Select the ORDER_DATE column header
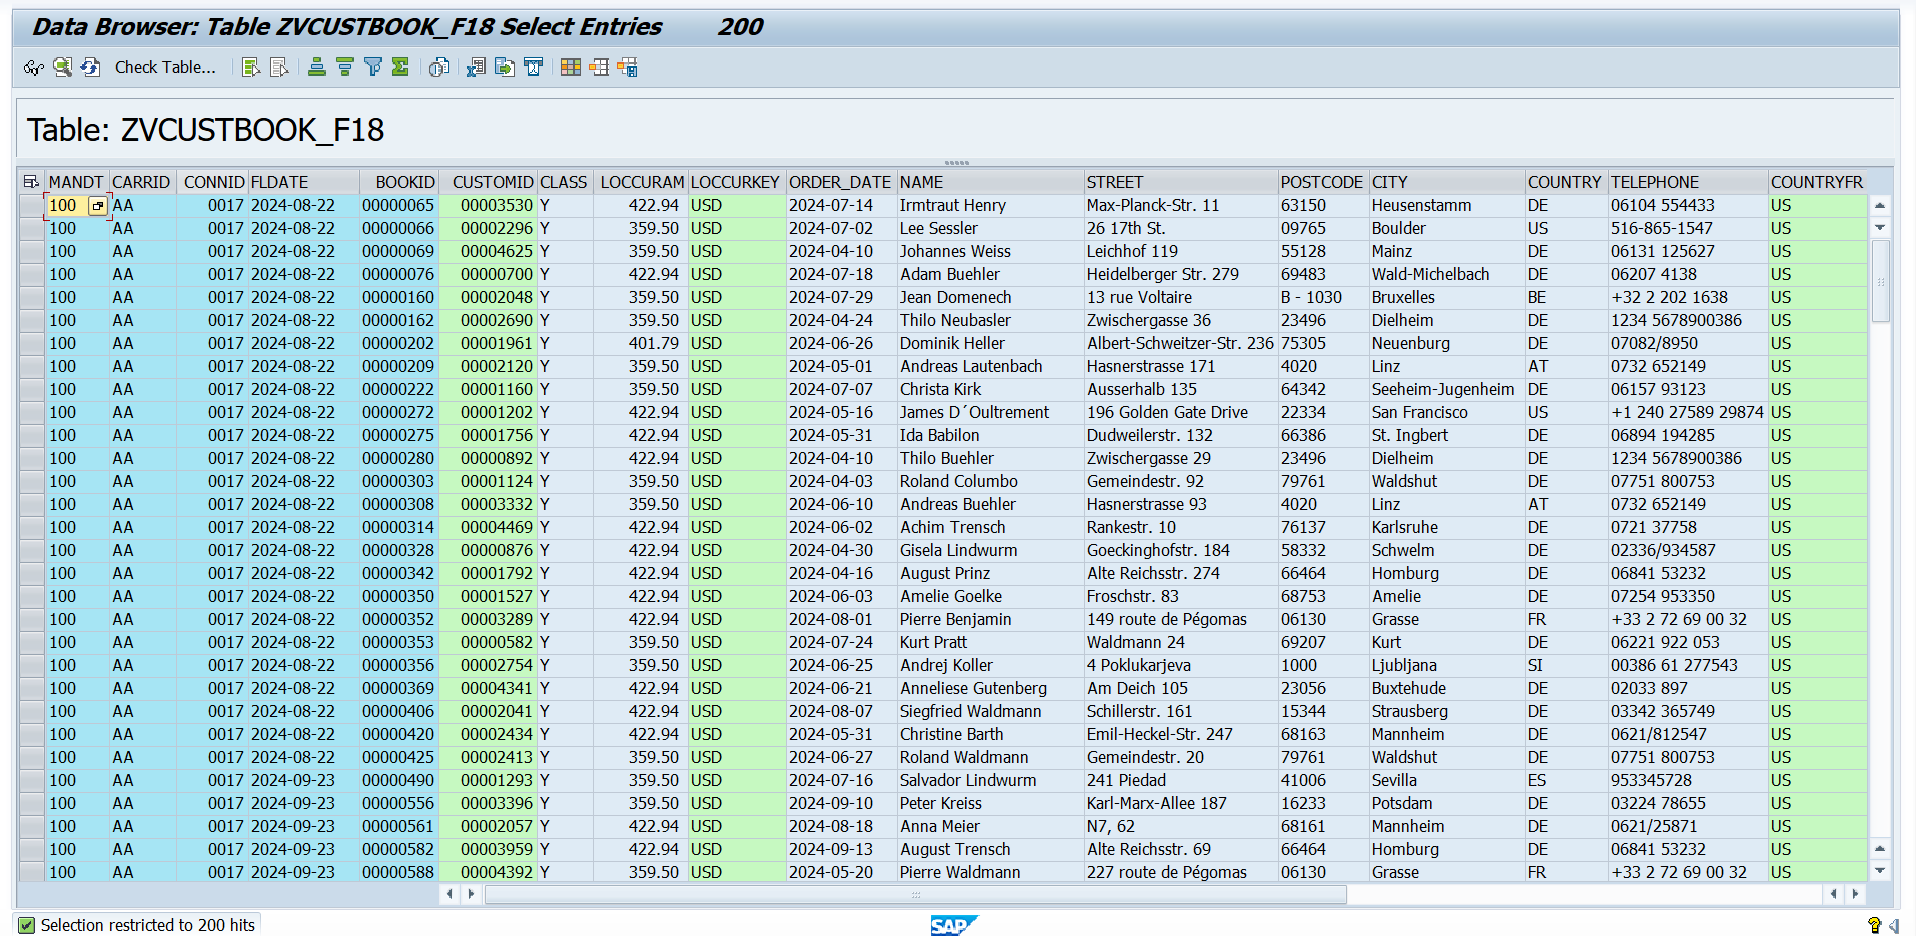 pos(840,182)
